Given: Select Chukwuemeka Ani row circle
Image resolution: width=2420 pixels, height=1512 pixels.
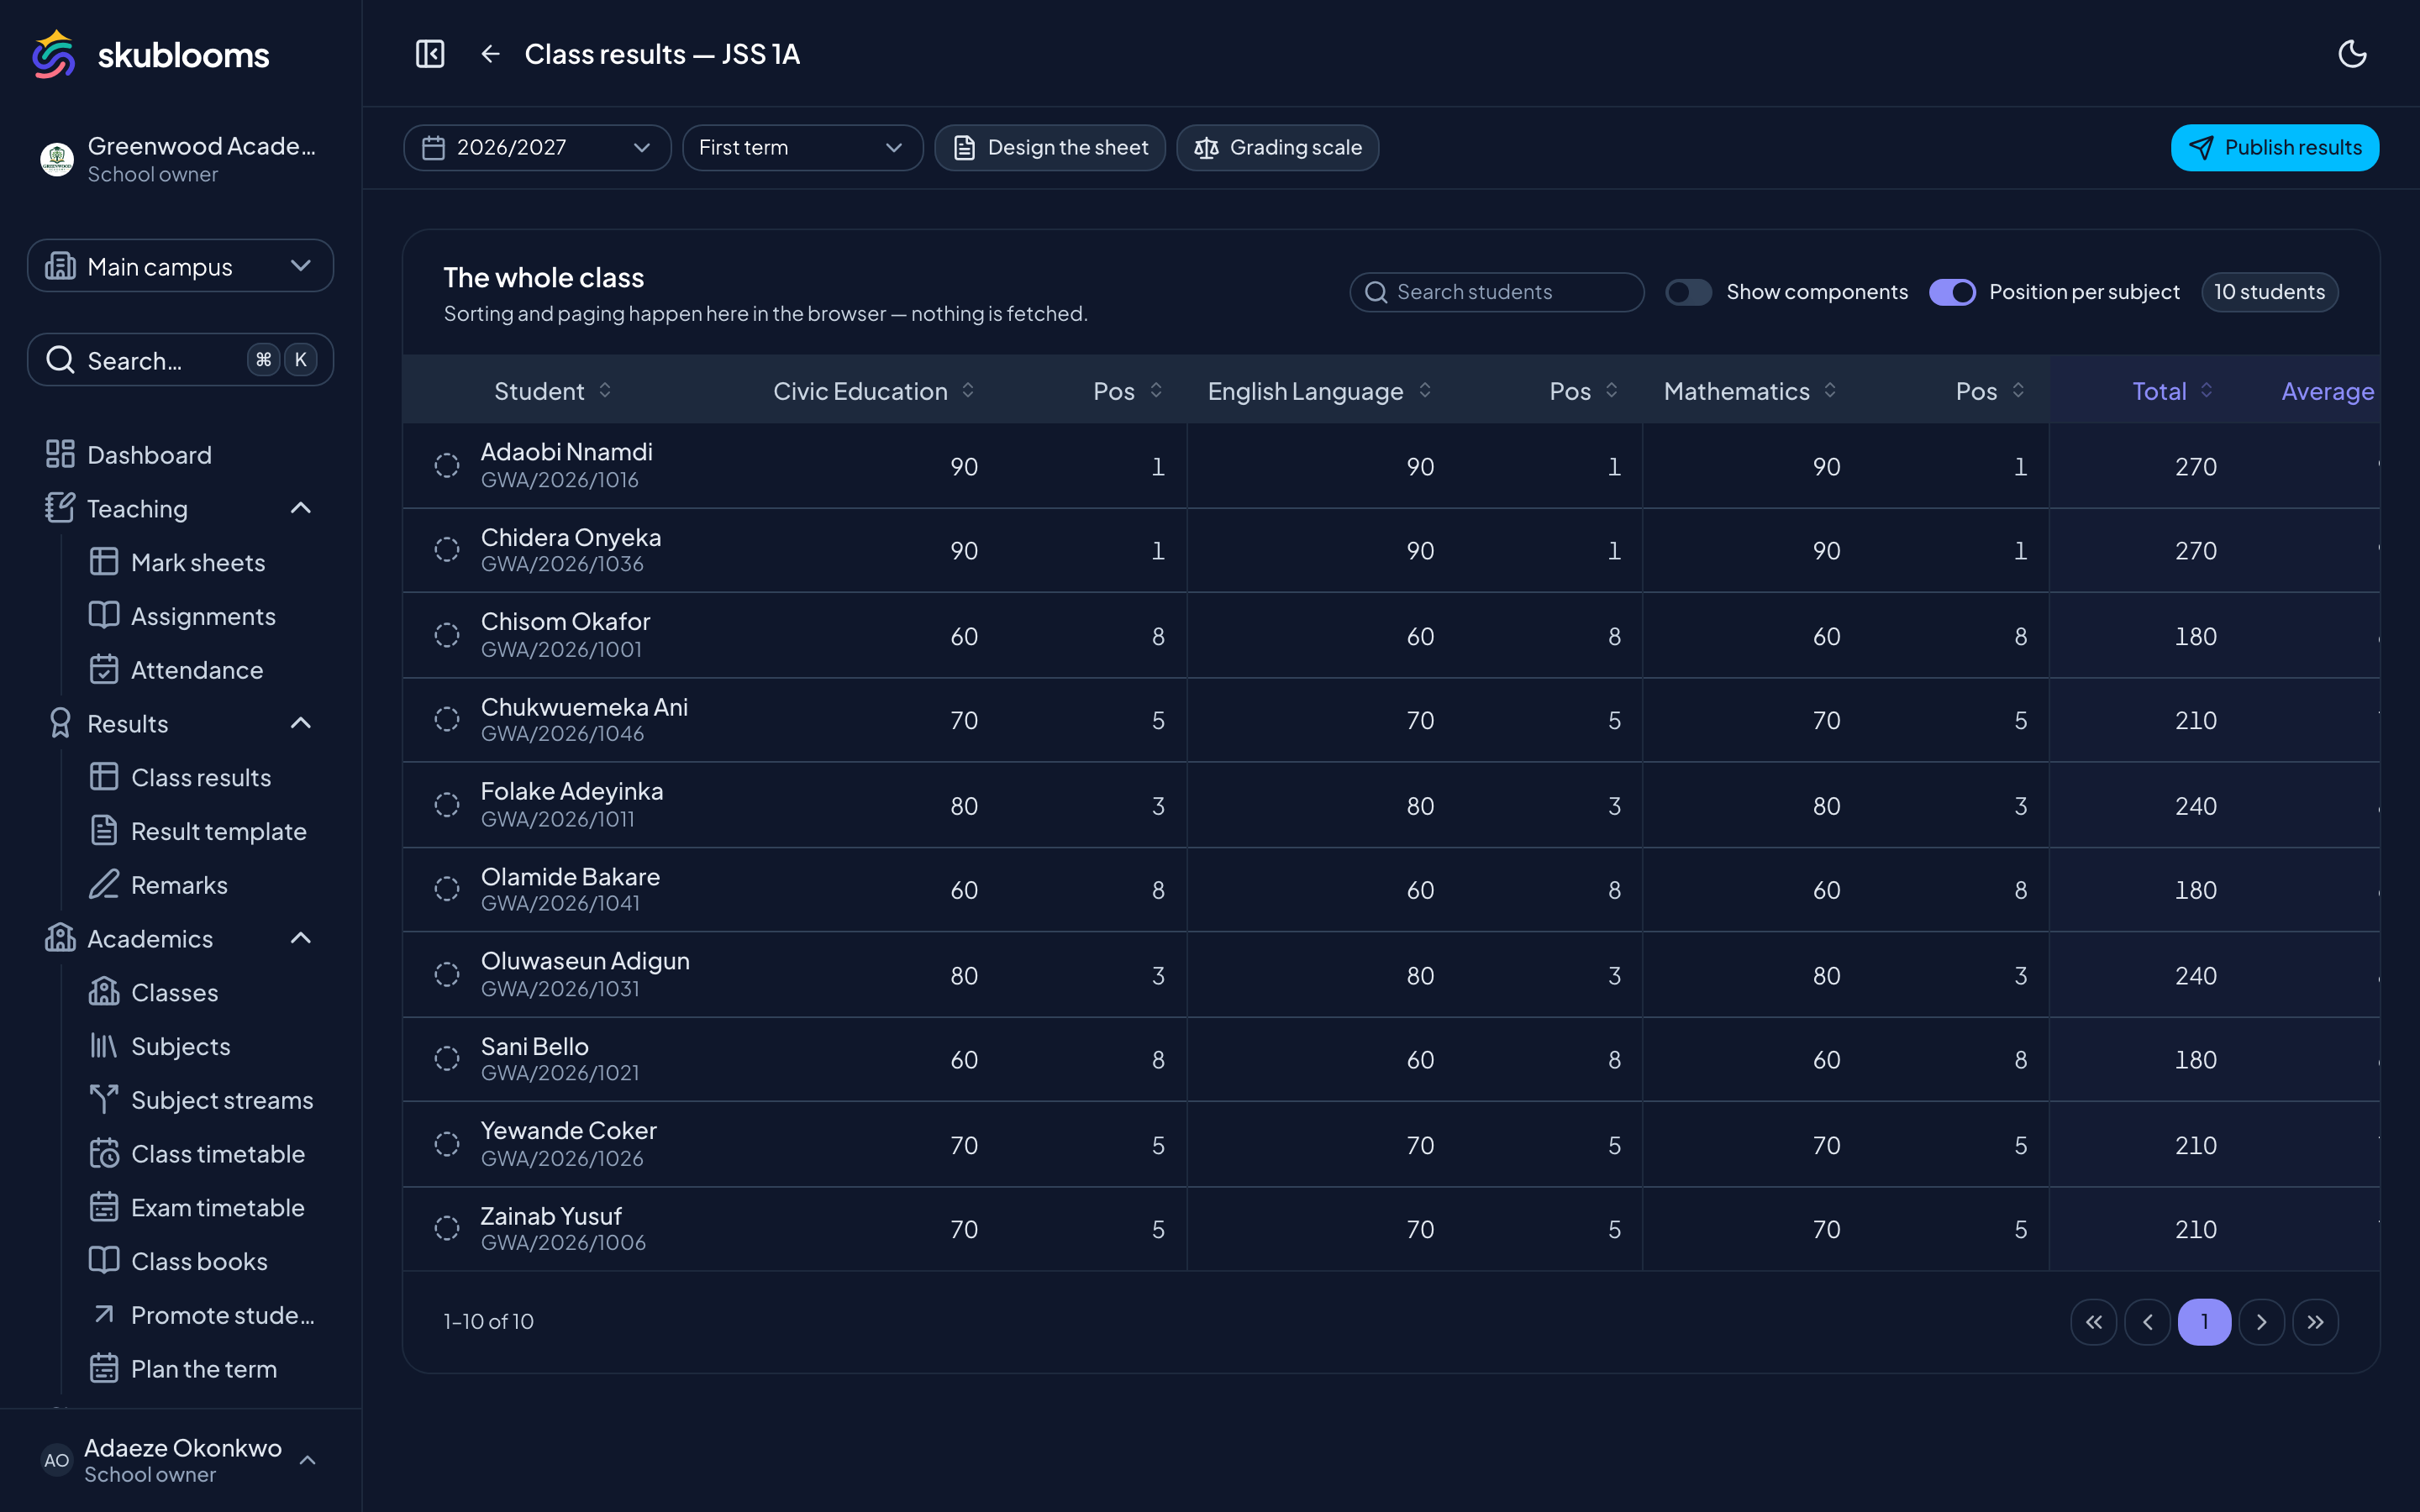Looking at the screenshot, I should click(447, 720).
